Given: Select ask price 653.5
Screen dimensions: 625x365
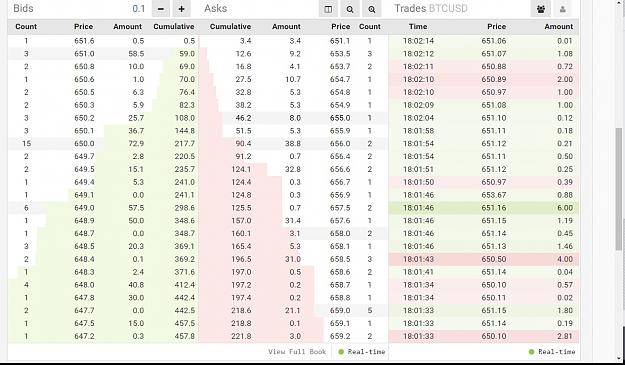Looking at the screenshot, I should 340,54.
